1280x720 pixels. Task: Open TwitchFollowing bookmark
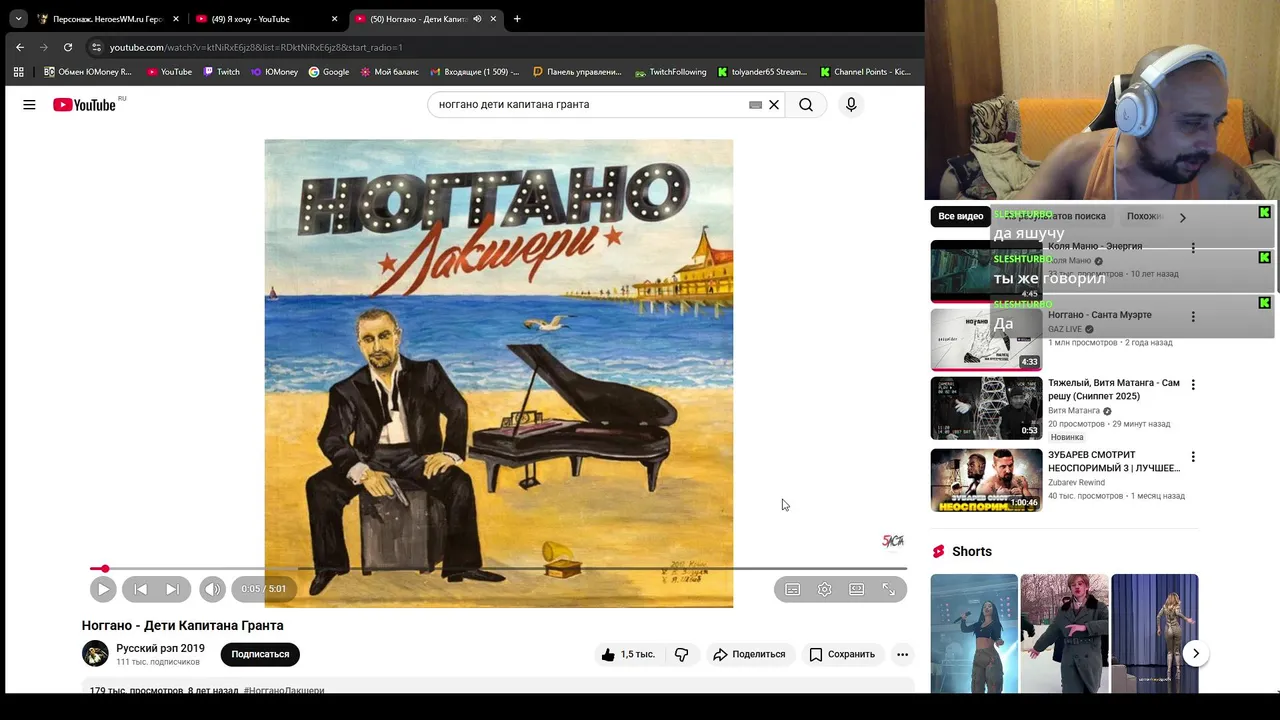coord(671,72)
